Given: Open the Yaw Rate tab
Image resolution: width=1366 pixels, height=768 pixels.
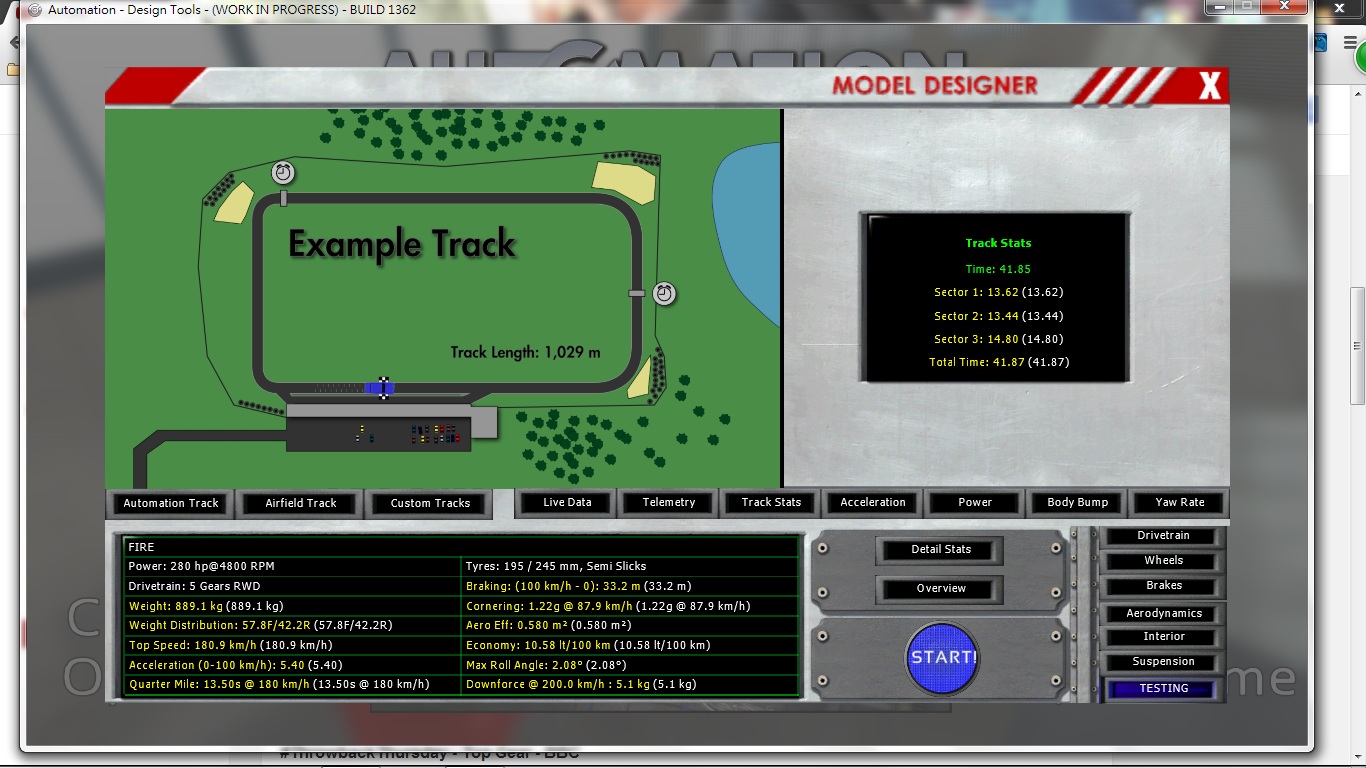Looking at the screenshot, I should click(1180, 502).
